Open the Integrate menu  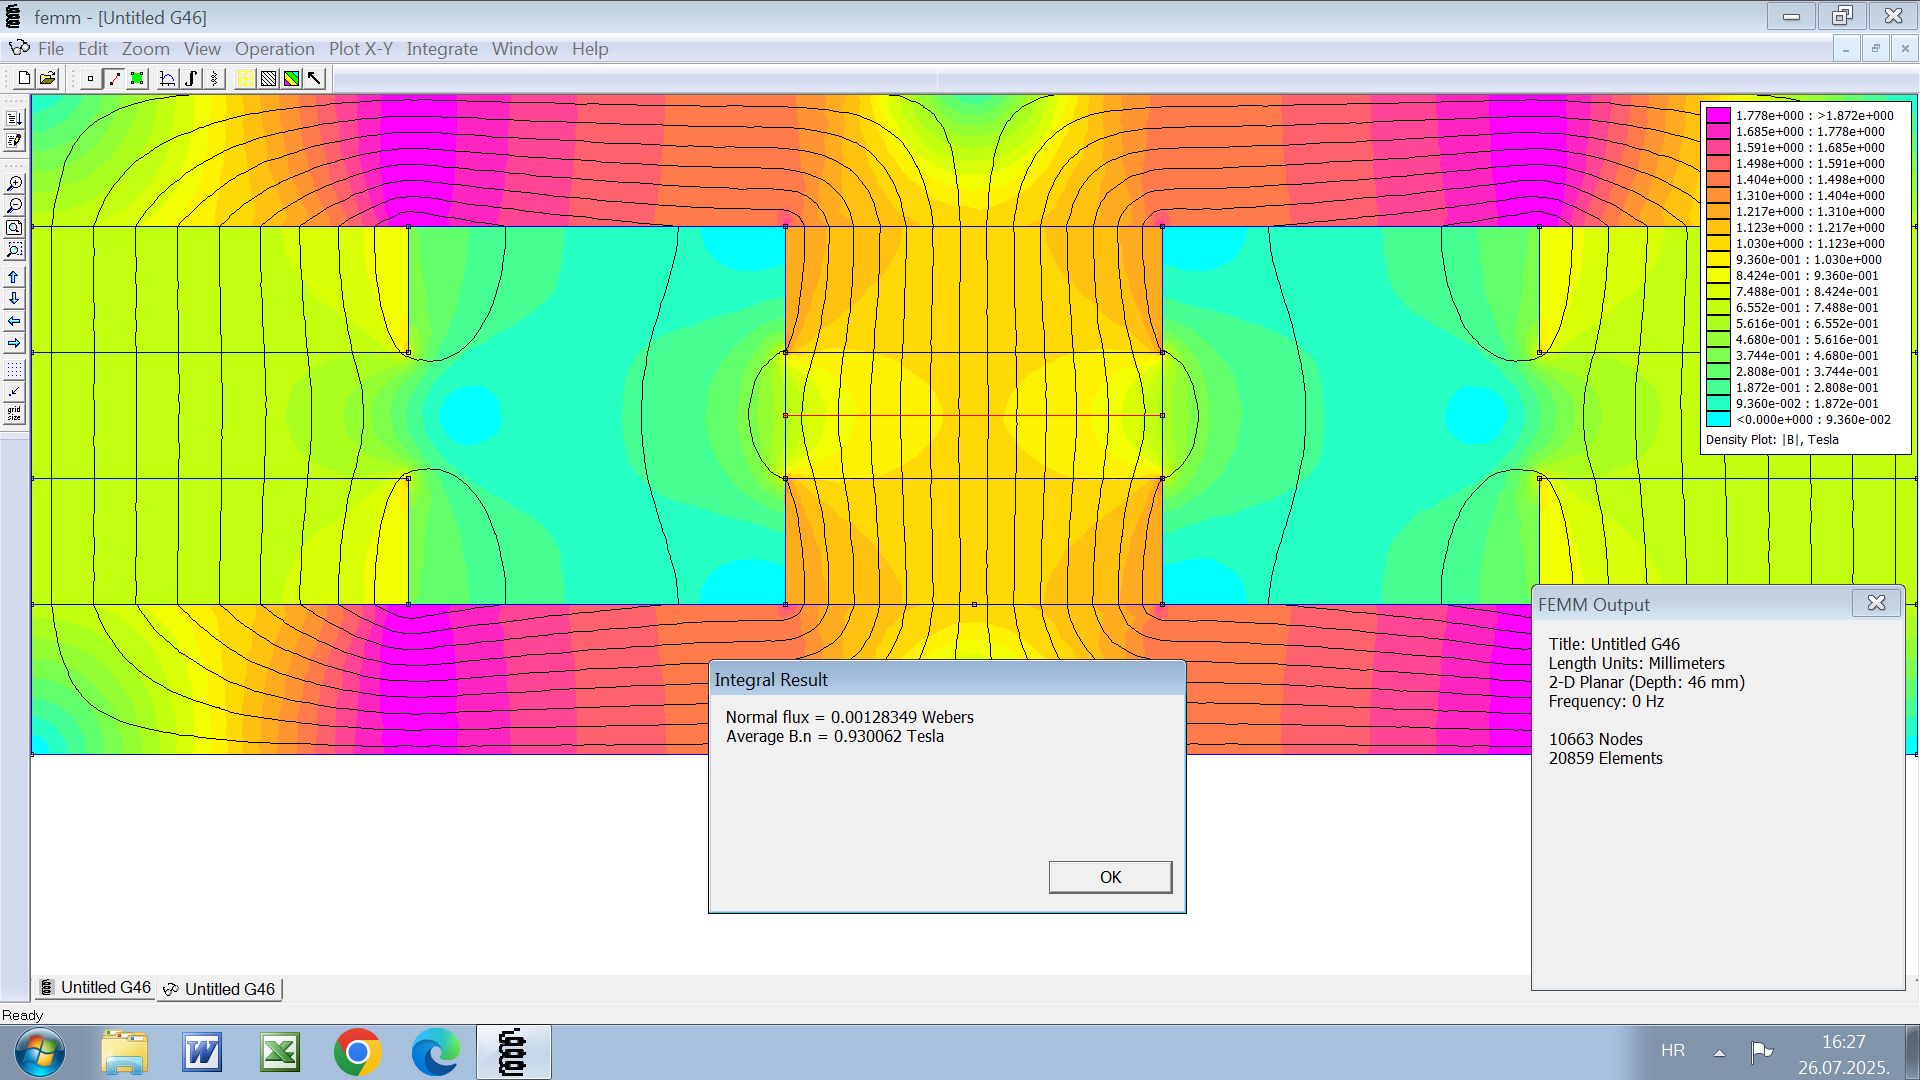pos(441,49)
